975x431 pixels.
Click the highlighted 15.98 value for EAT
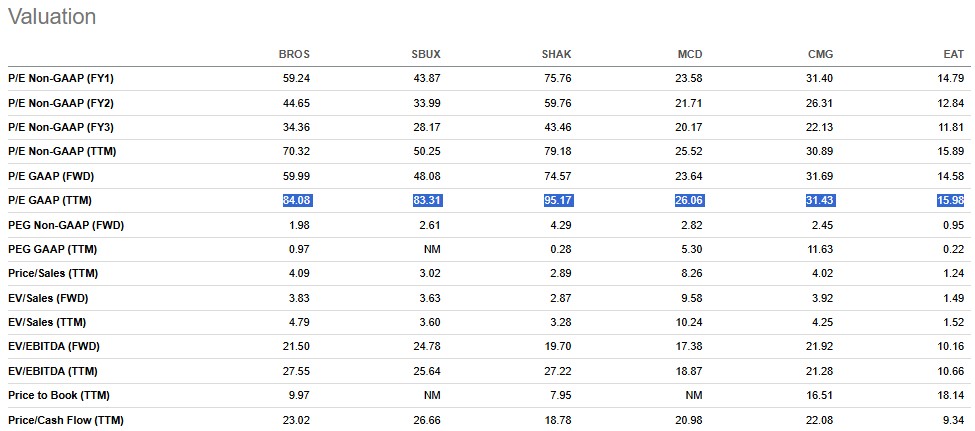coord(950,200)
